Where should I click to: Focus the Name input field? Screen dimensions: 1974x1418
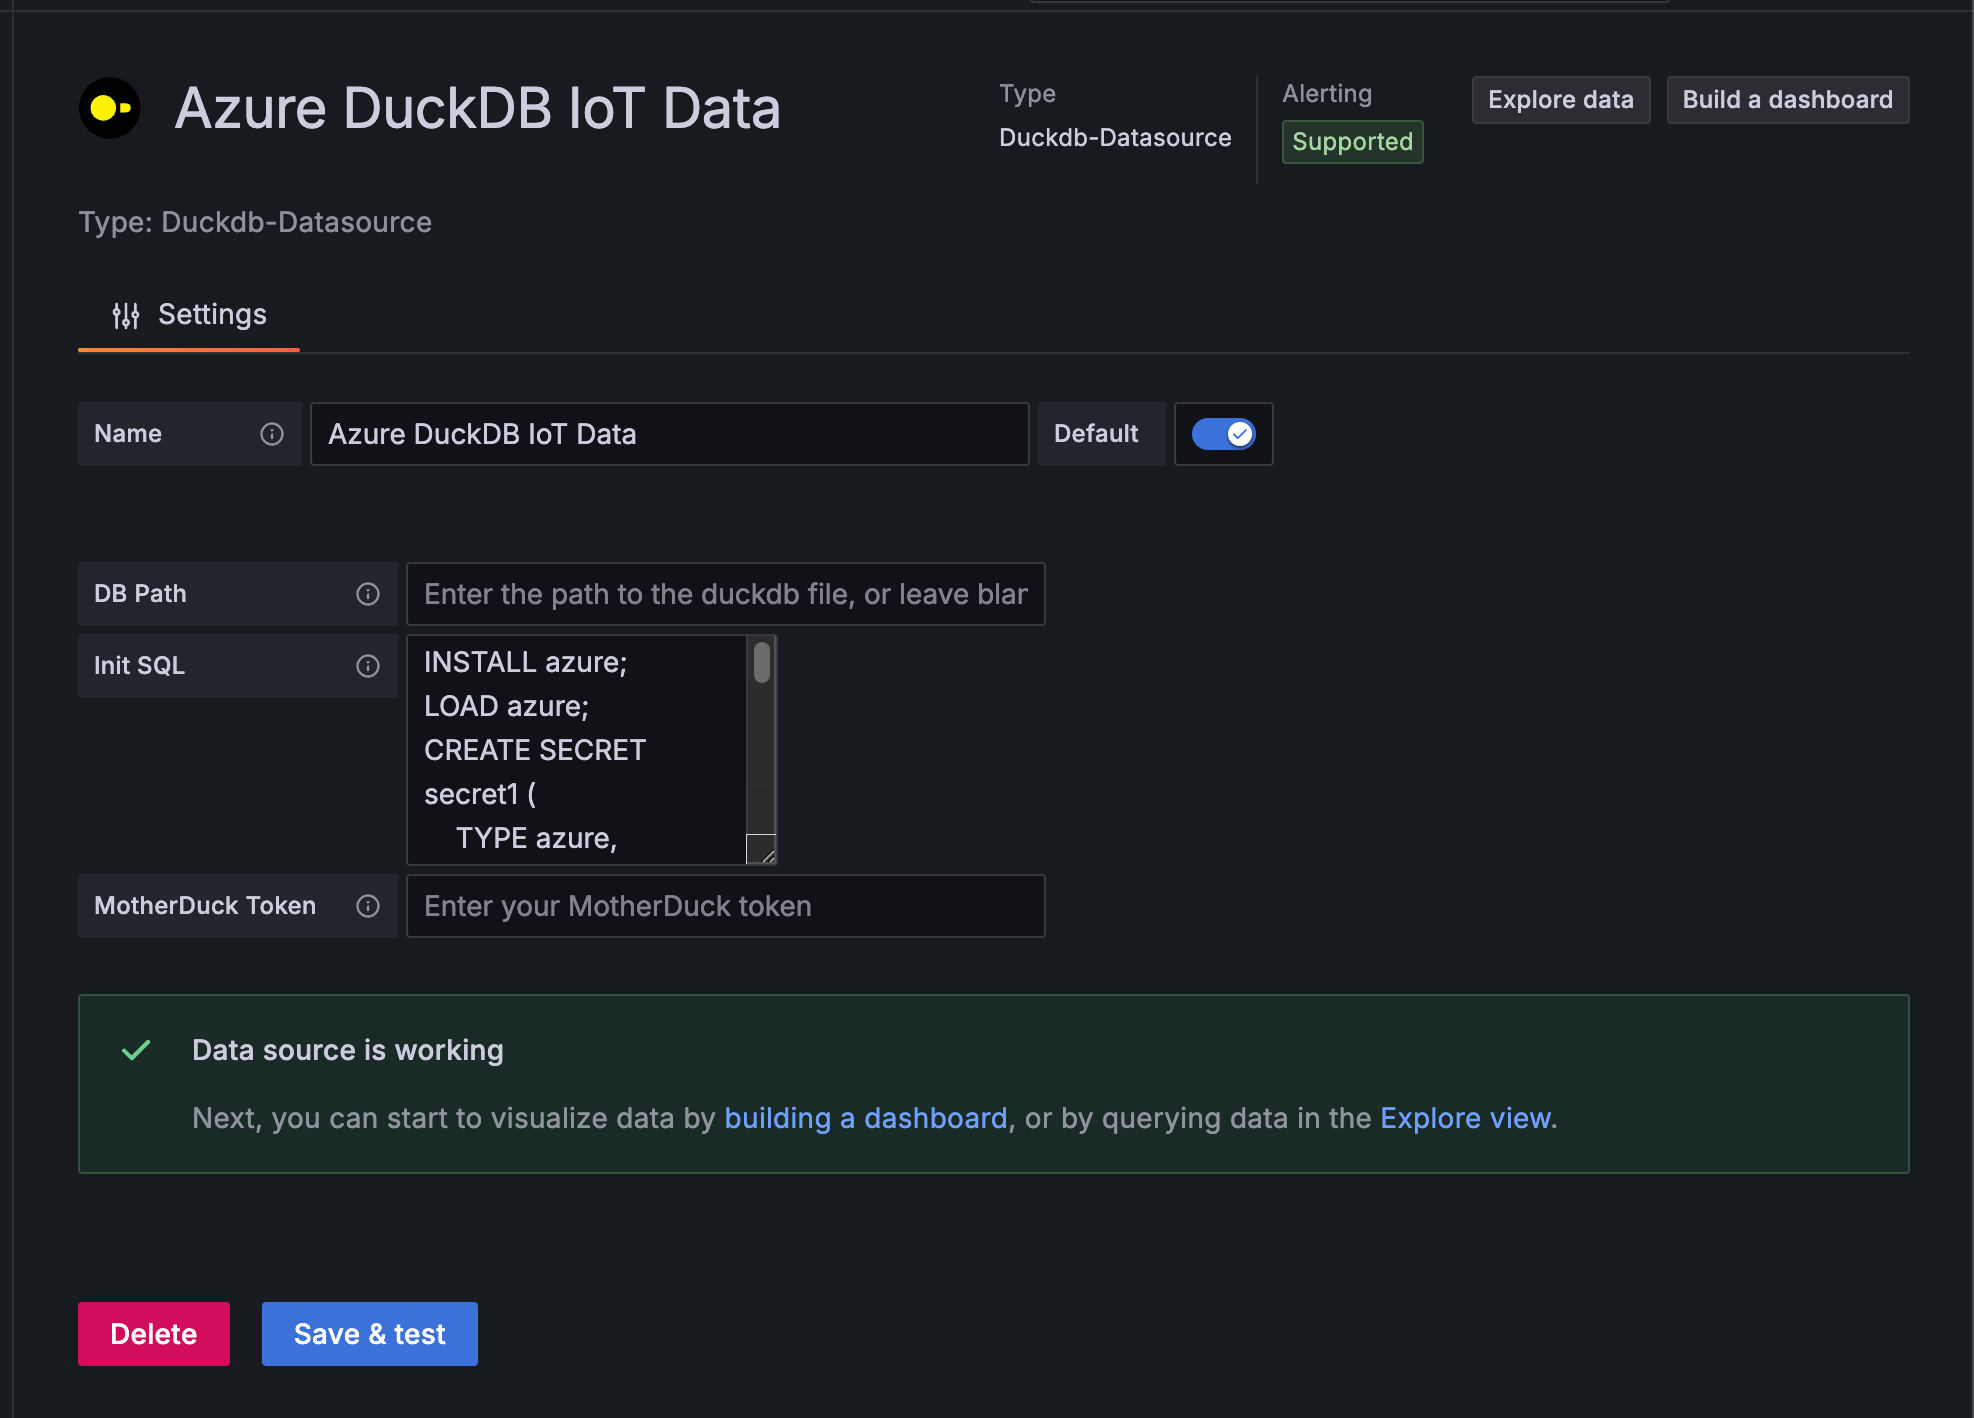(x=670, y=434)
